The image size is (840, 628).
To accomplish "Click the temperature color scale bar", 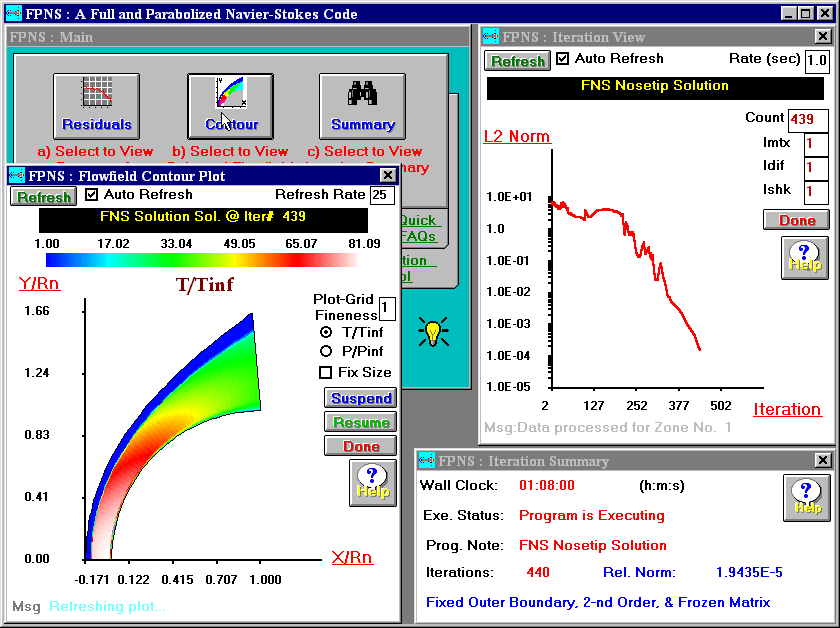I will click(201, 260).
